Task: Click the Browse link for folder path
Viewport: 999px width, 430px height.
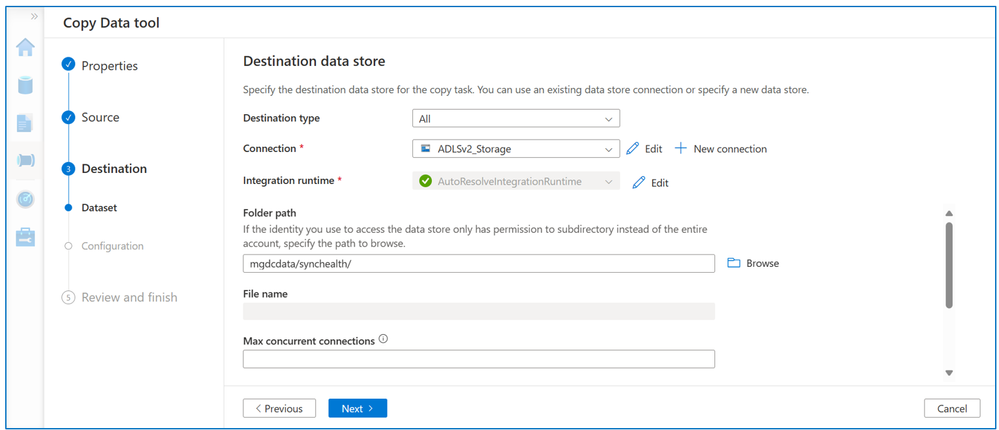Action: click(763, 263)
